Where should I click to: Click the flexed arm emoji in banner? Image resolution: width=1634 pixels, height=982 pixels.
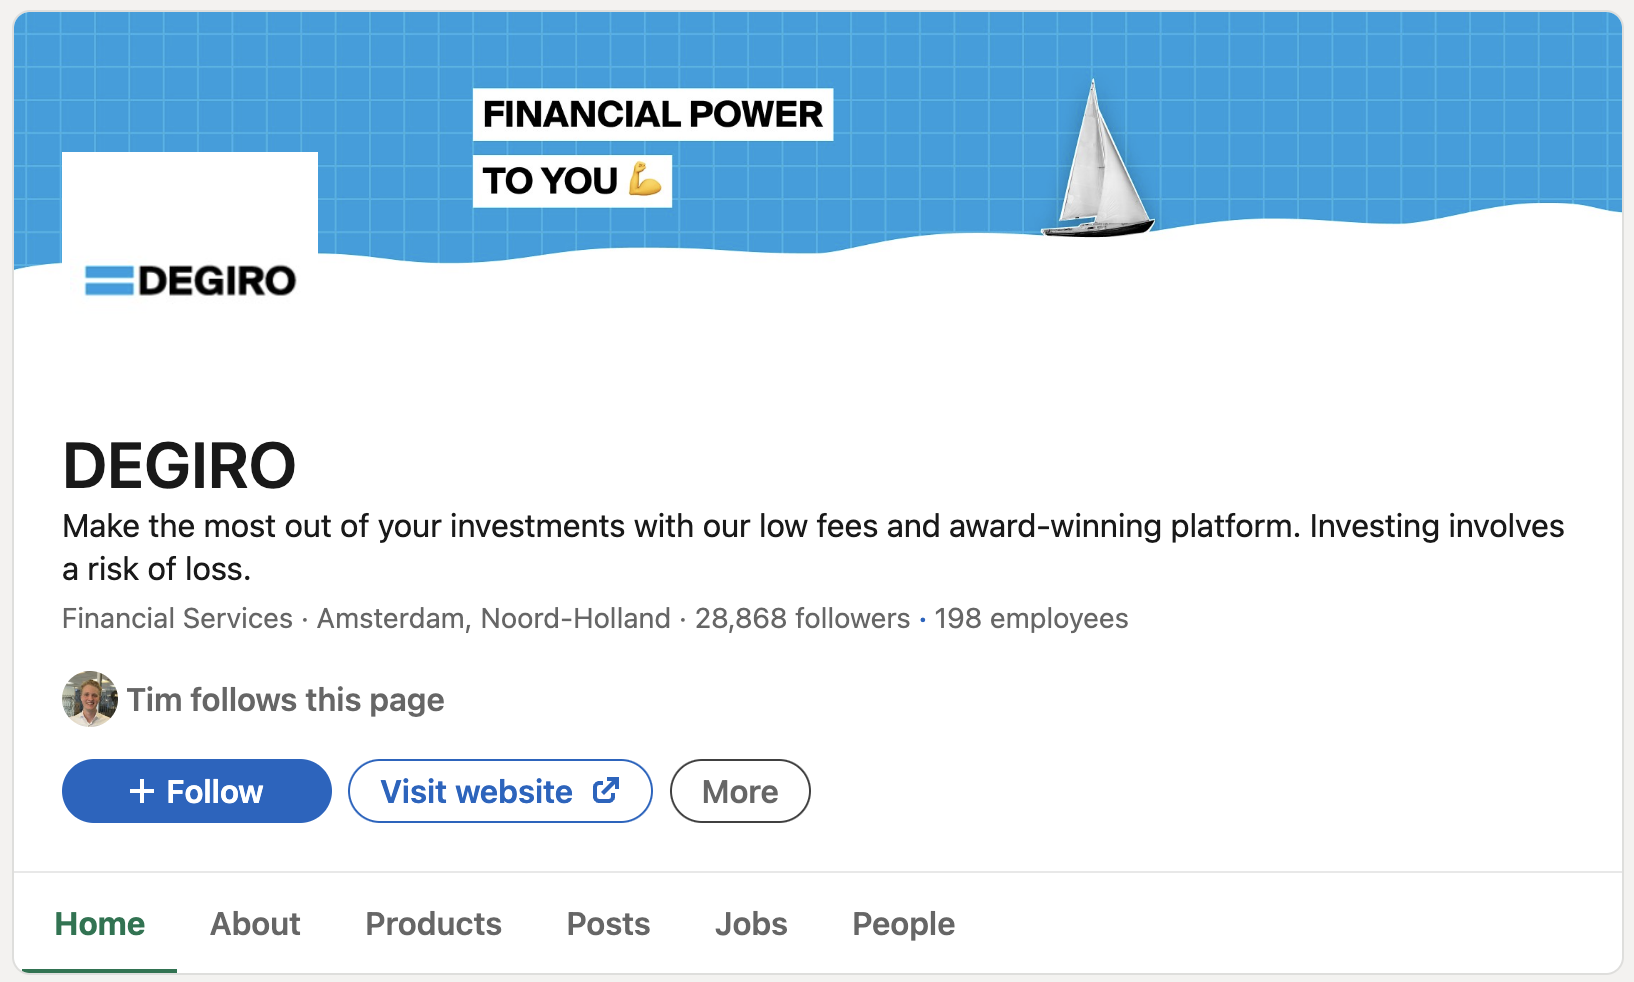point(645,180)
